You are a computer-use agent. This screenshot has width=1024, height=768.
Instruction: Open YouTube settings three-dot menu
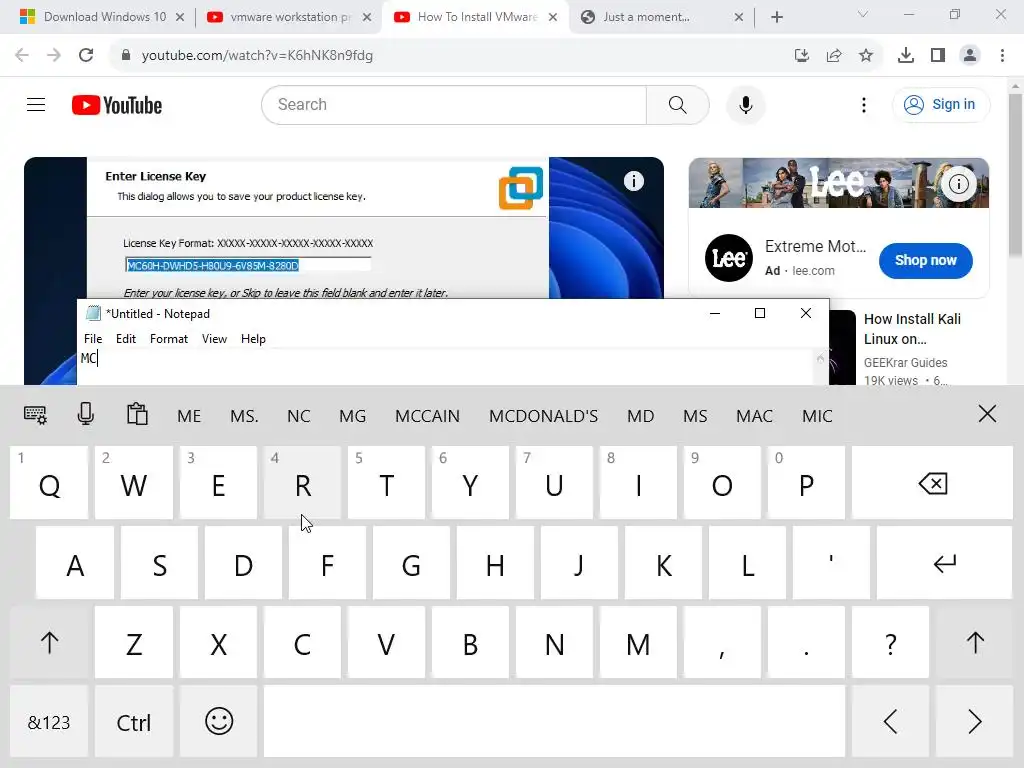863,105
